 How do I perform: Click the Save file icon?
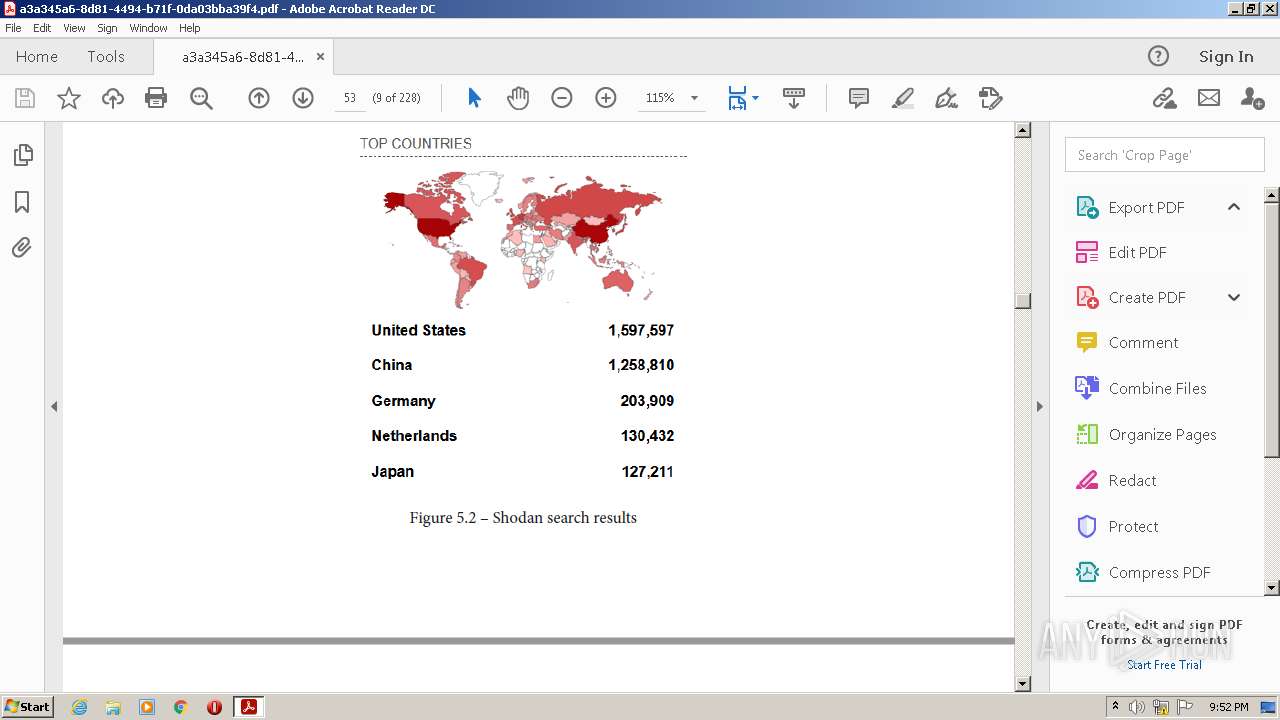click(x=25, y=98)
